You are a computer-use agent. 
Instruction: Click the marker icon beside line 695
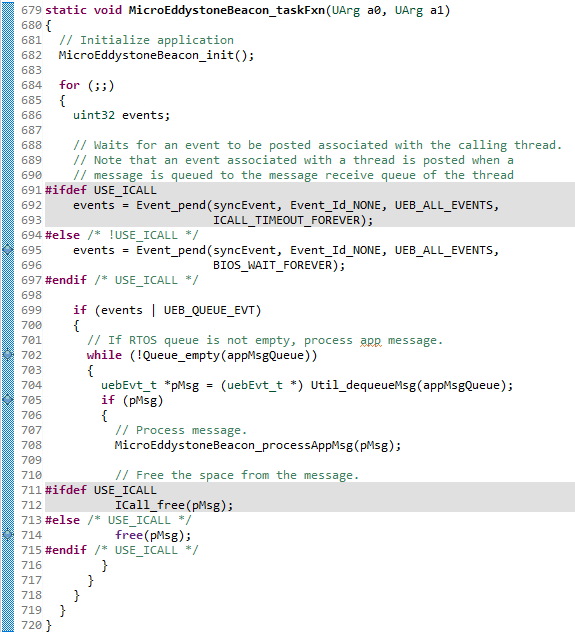coord(8,250)
